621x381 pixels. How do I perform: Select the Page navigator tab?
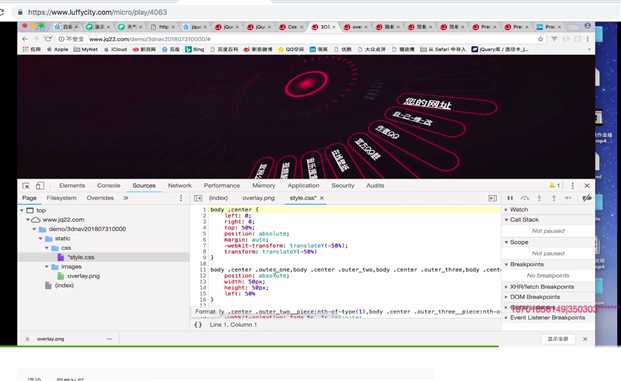29,198
